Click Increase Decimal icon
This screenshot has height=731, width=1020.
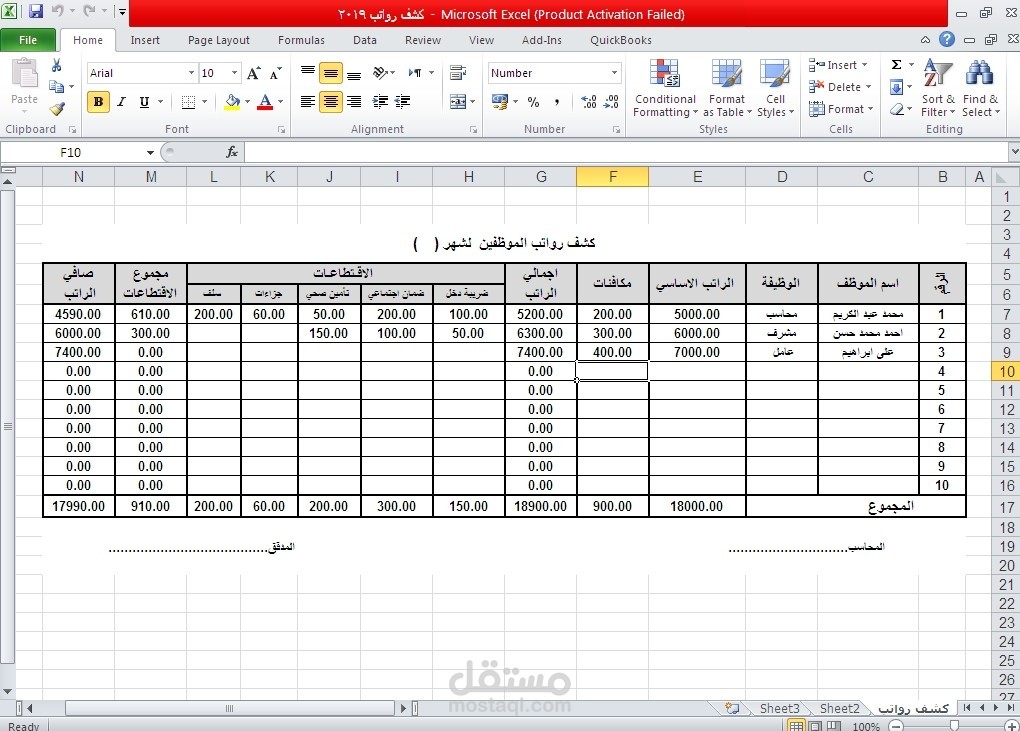(588, 102)
